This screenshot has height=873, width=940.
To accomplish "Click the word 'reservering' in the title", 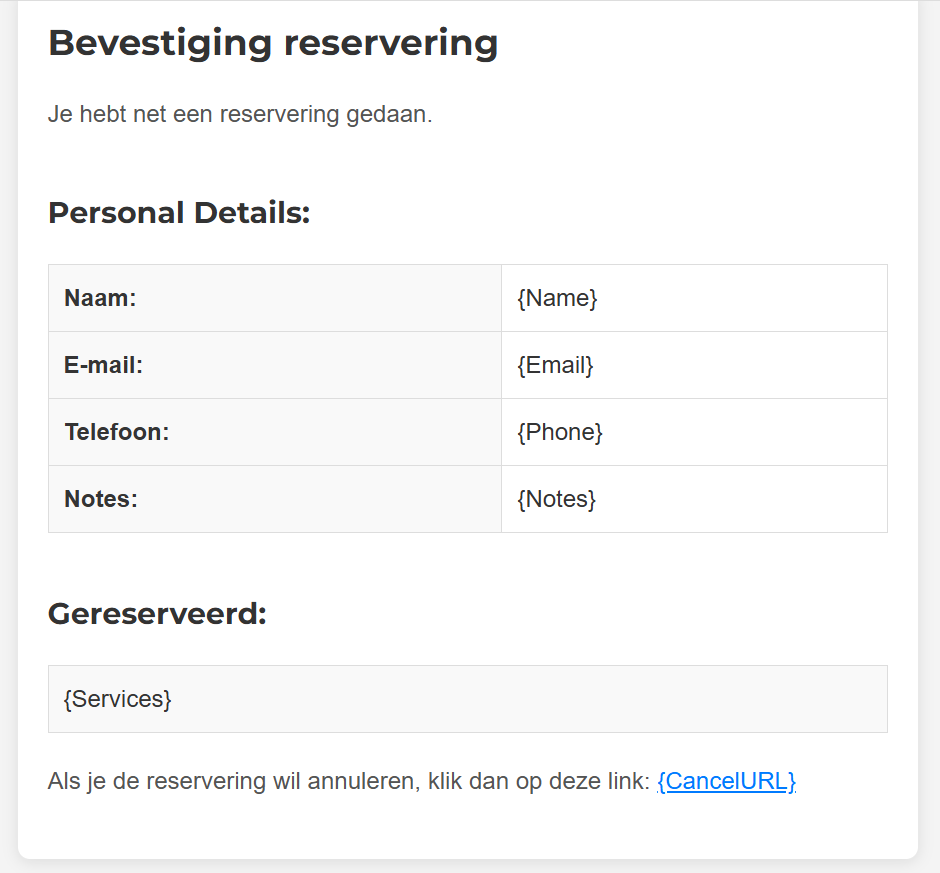I will pos(391,44).
